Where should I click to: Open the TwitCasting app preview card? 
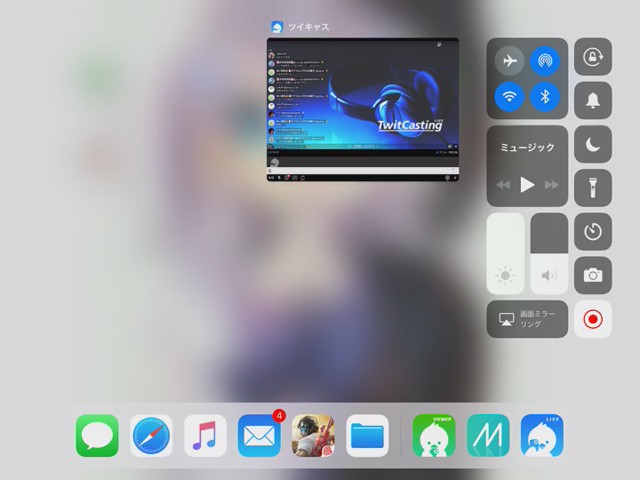click(x=363, y=109)
